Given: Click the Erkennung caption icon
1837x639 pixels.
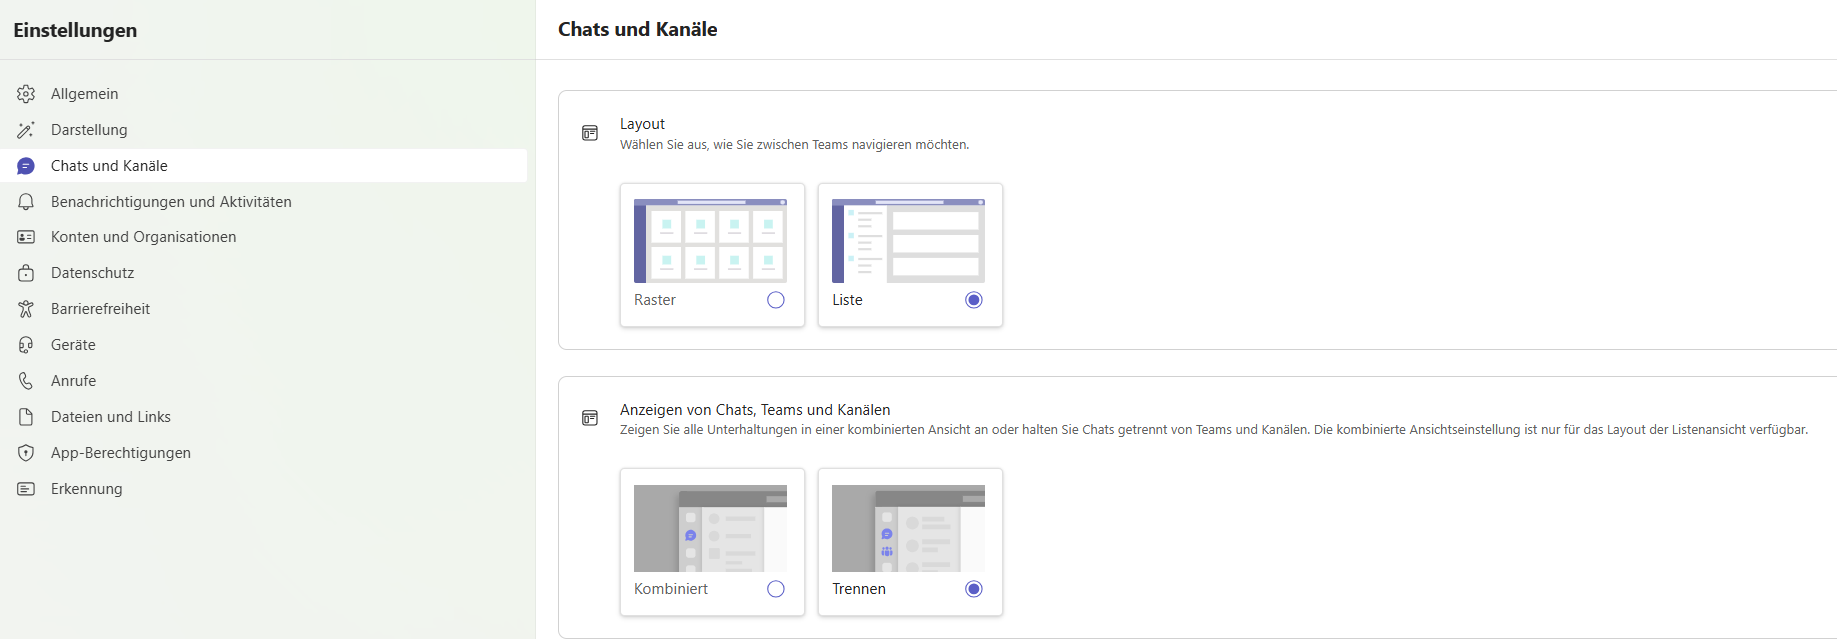Looking at the screenshot, I should 26,489.
